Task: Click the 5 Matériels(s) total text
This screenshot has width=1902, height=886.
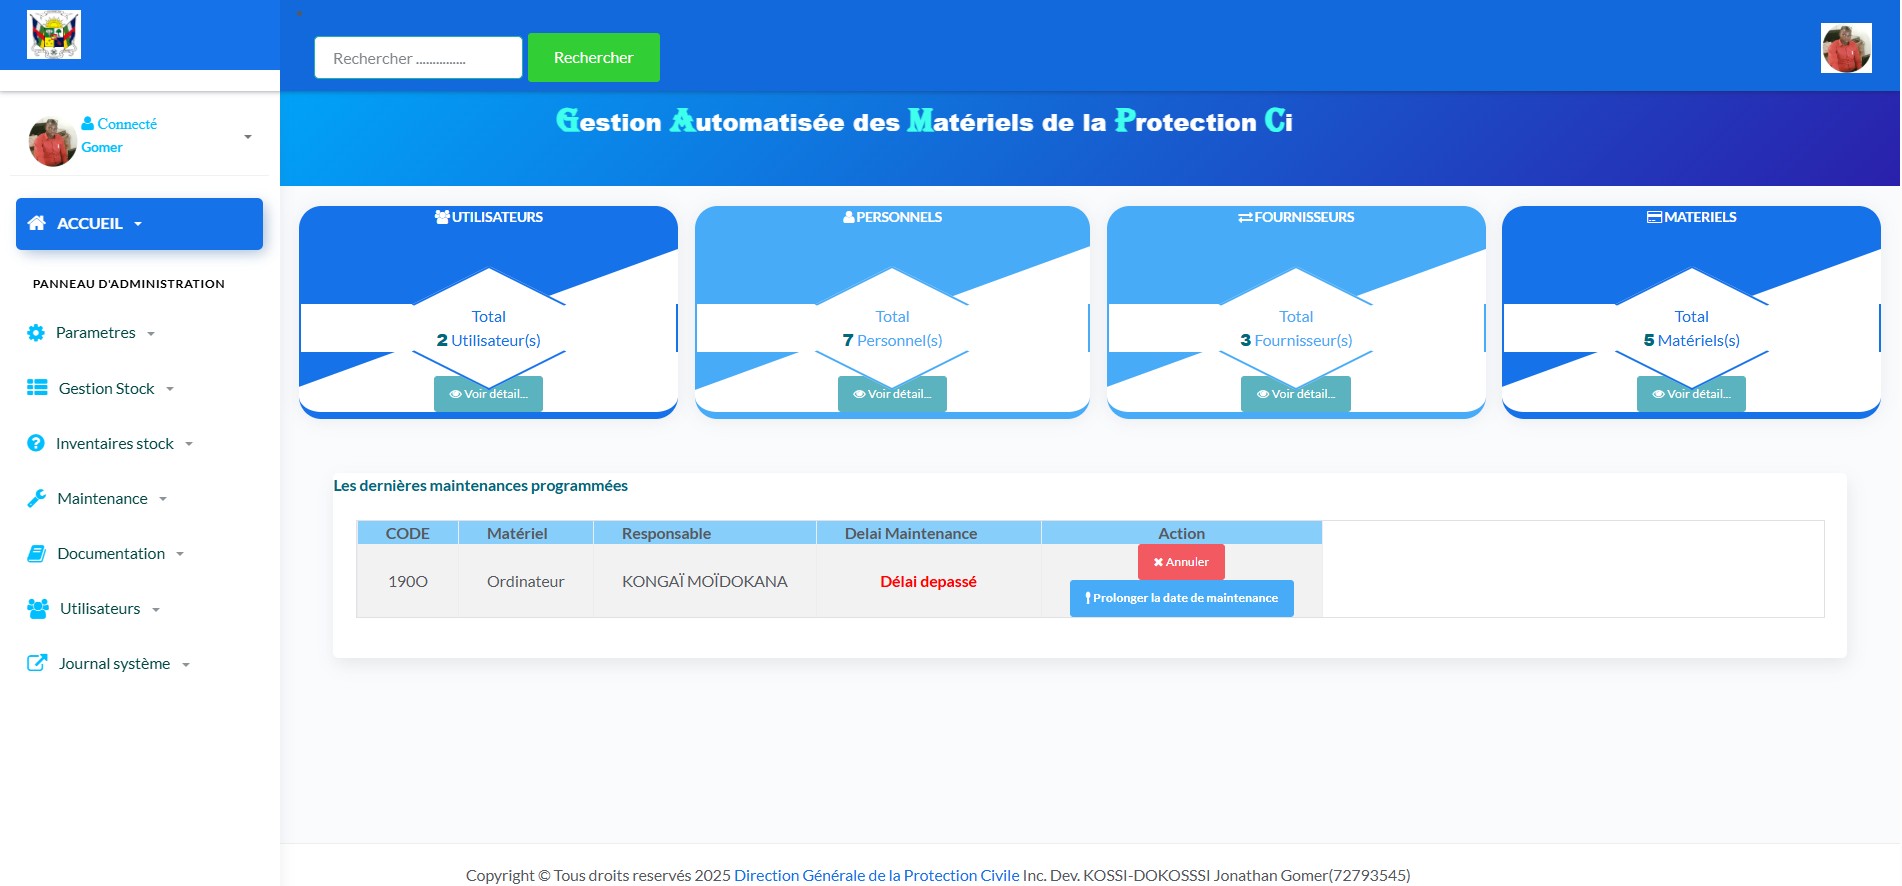Action: pos(1691,340)
